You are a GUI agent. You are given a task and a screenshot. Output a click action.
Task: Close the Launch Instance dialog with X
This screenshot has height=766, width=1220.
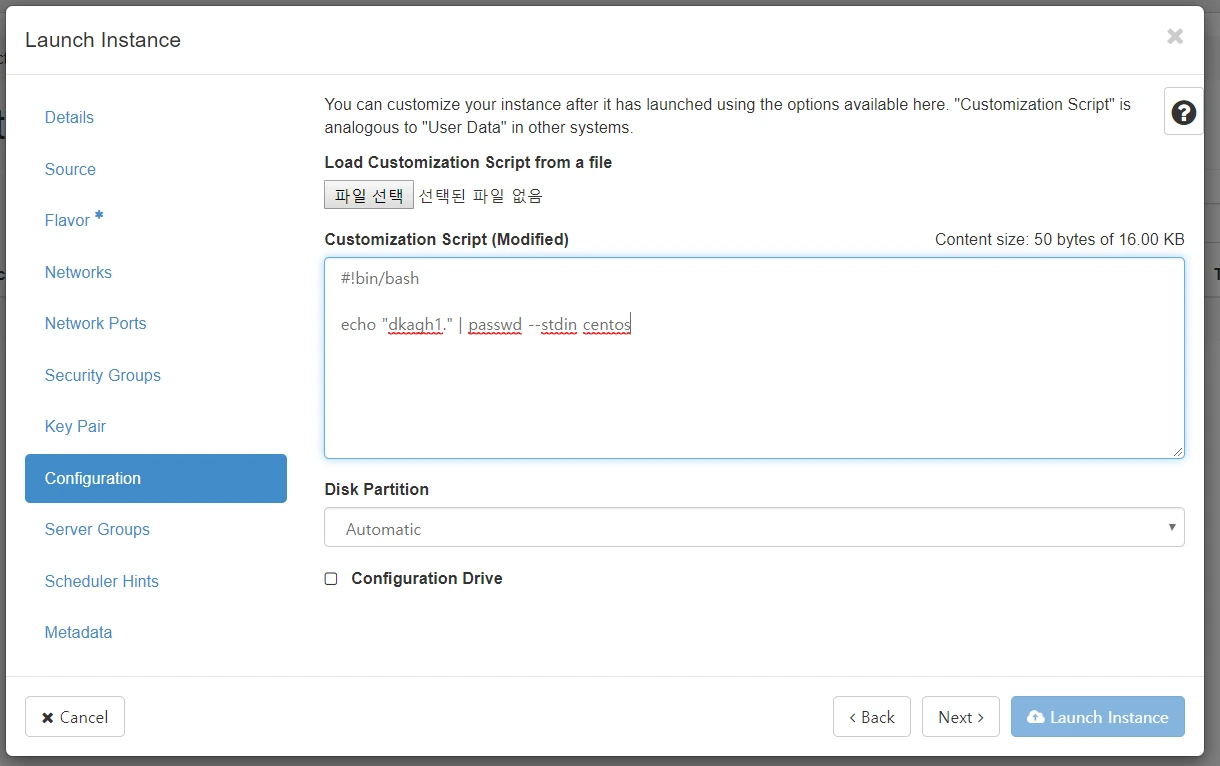click(x=1175, y=37)
